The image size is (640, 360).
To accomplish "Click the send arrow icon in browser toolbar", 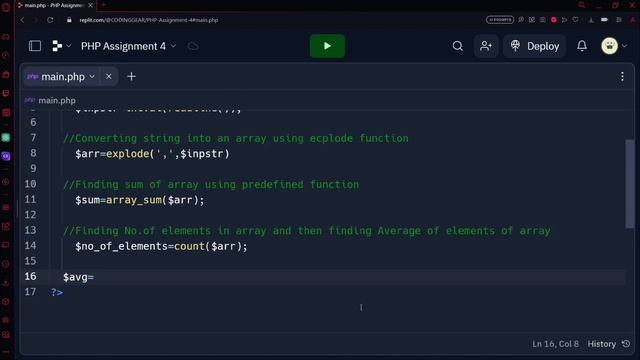I will point(564,20).
